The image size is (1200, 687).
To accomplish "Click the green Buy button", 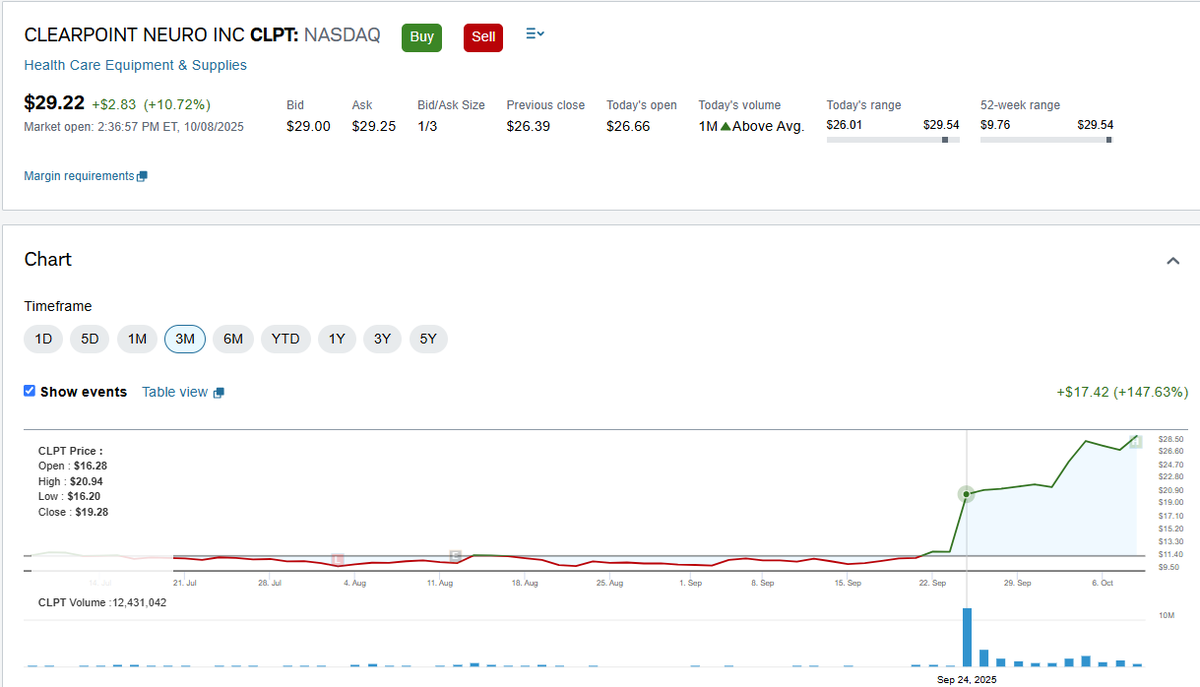I will (422, 37).
